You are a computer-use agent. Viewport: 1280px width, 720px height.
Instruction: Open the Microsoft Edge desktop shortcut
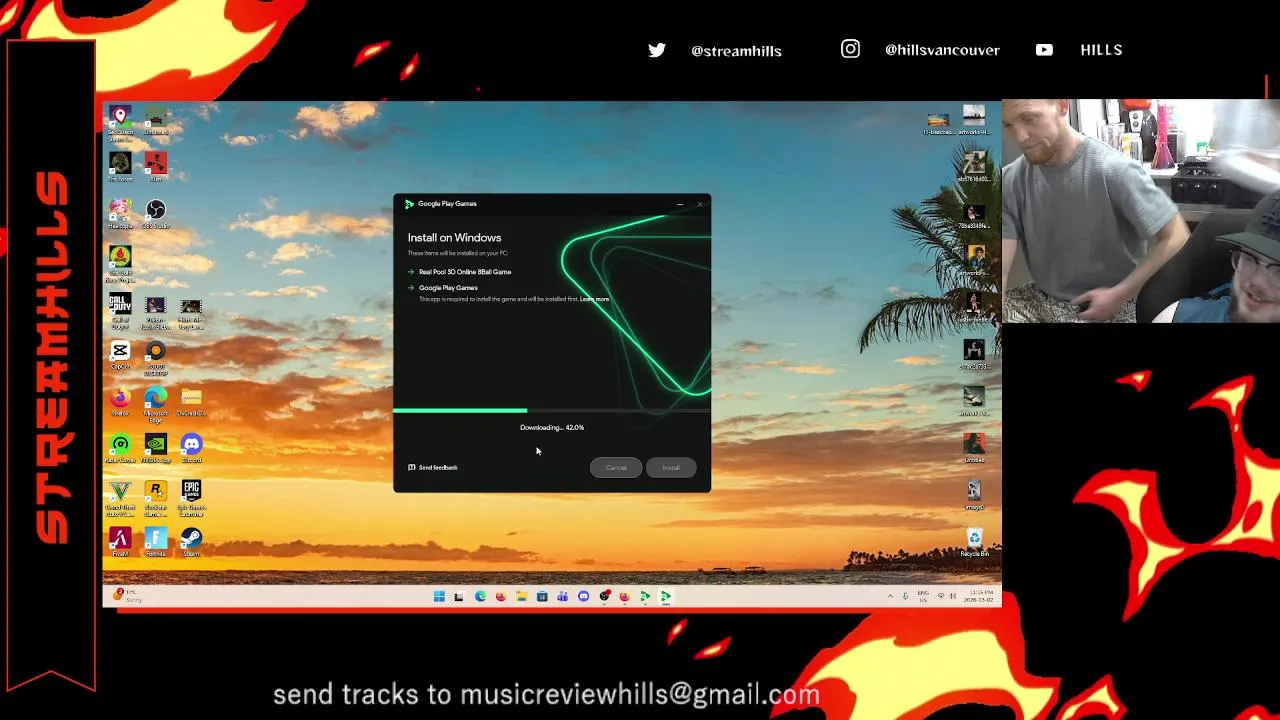pos(156,403)
